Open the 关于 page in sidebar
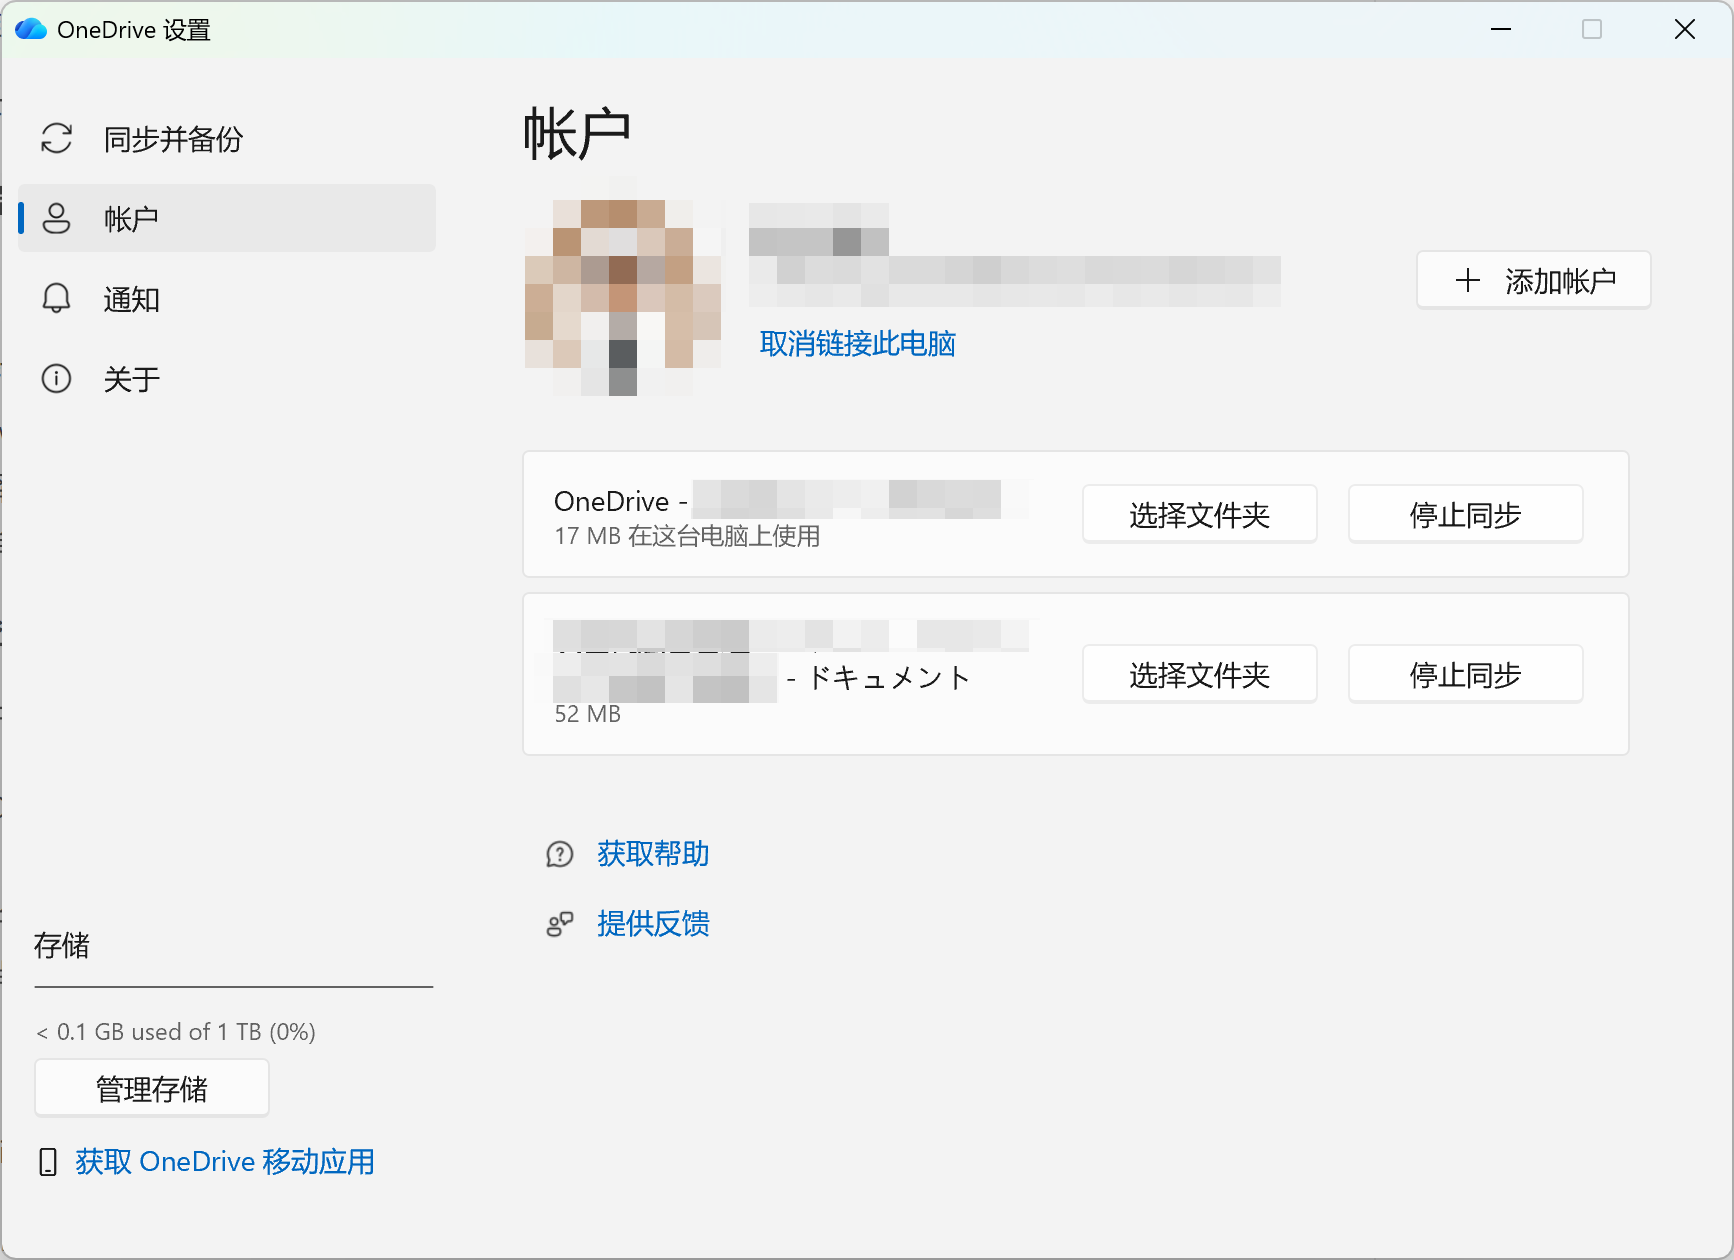Viewport: 1734px width, 1260px height. [227, 379]
